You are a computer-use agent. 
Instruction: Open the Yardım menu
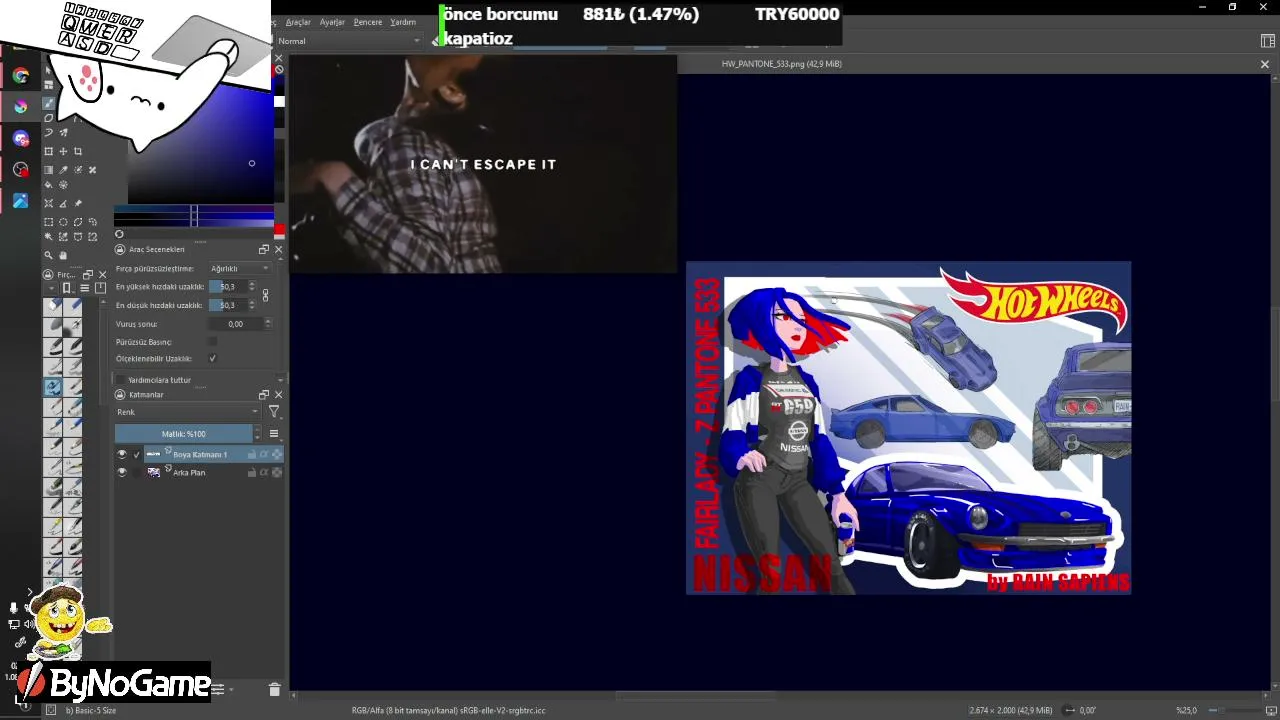coord(403,22)
